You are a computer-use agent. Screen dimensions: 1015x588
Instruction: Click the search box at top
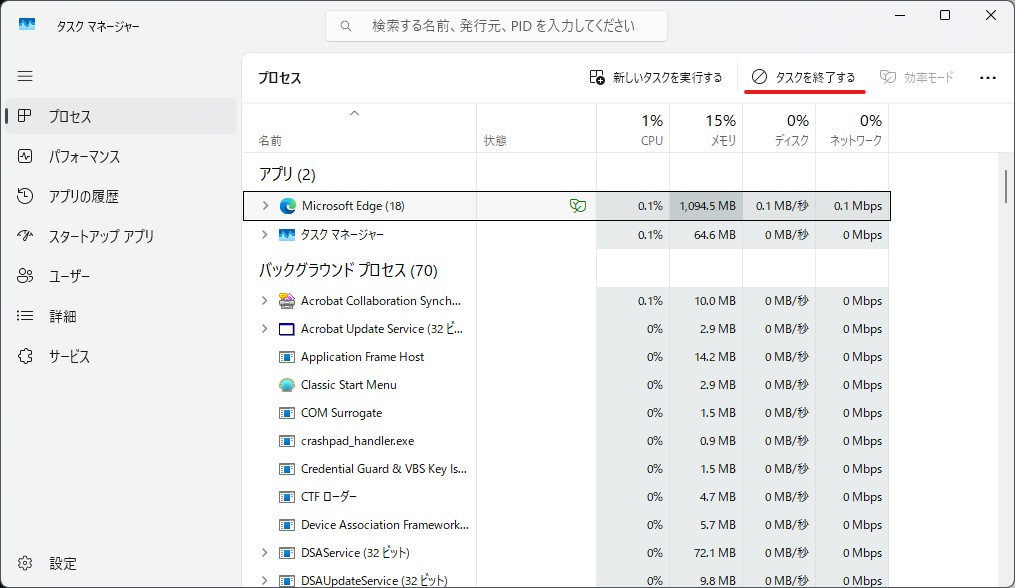pyautogui.click(x=496, y=26)
